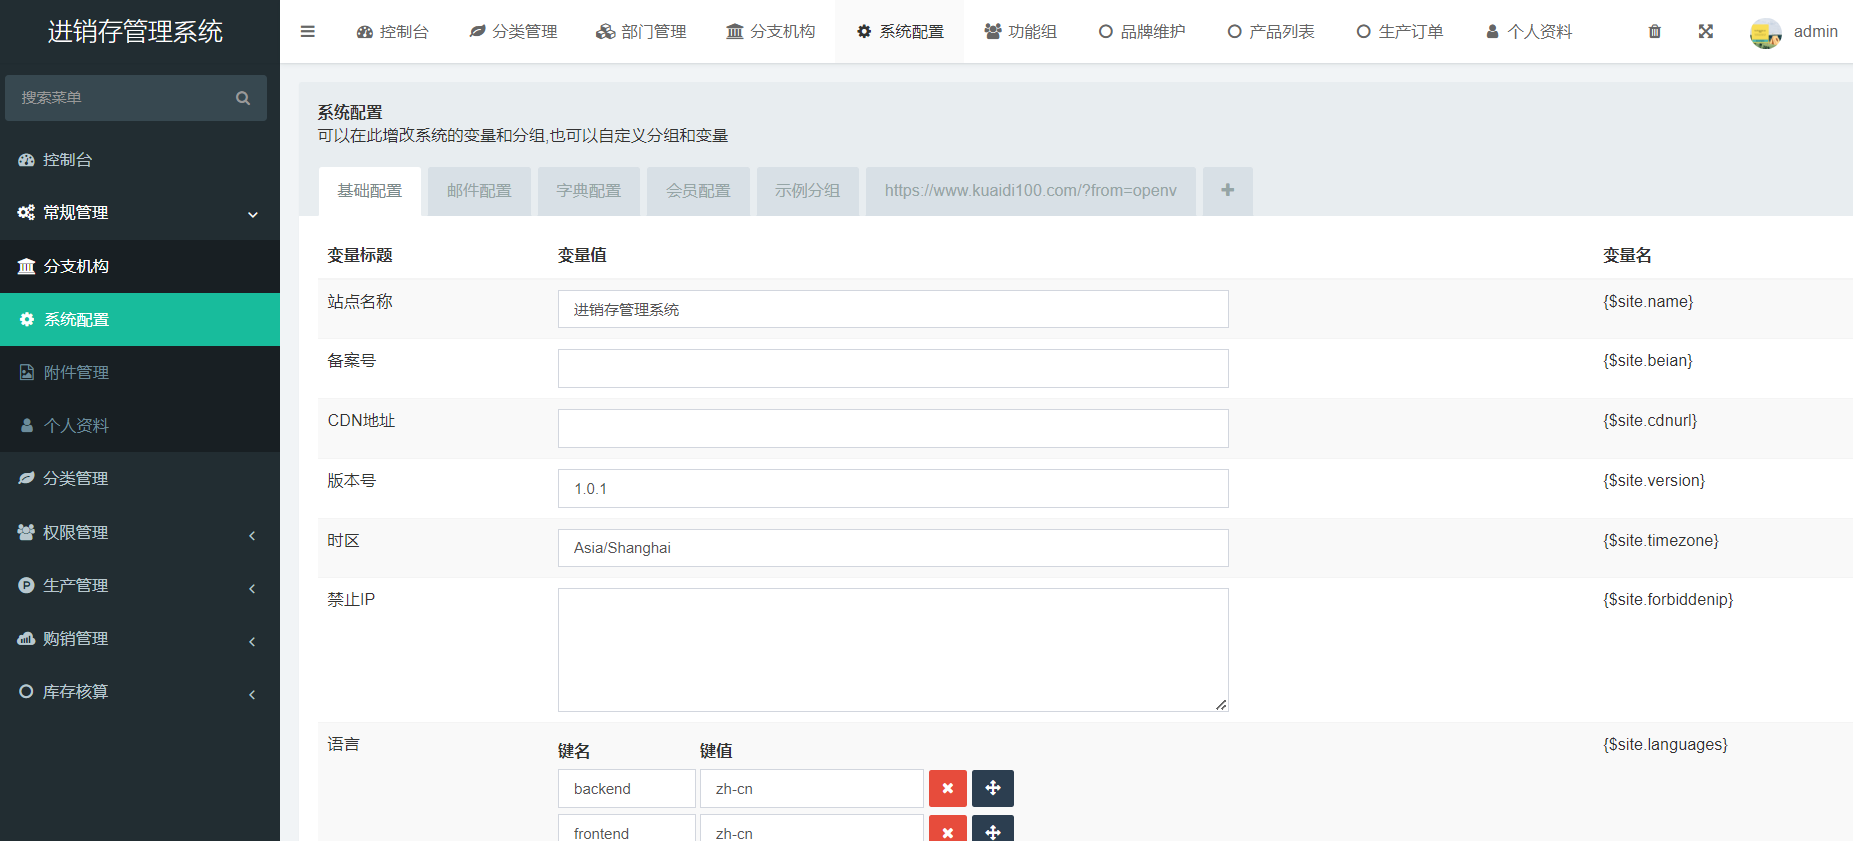Click the backend key name field
This screenshot has height=841, width=1853.
(626, 788)
